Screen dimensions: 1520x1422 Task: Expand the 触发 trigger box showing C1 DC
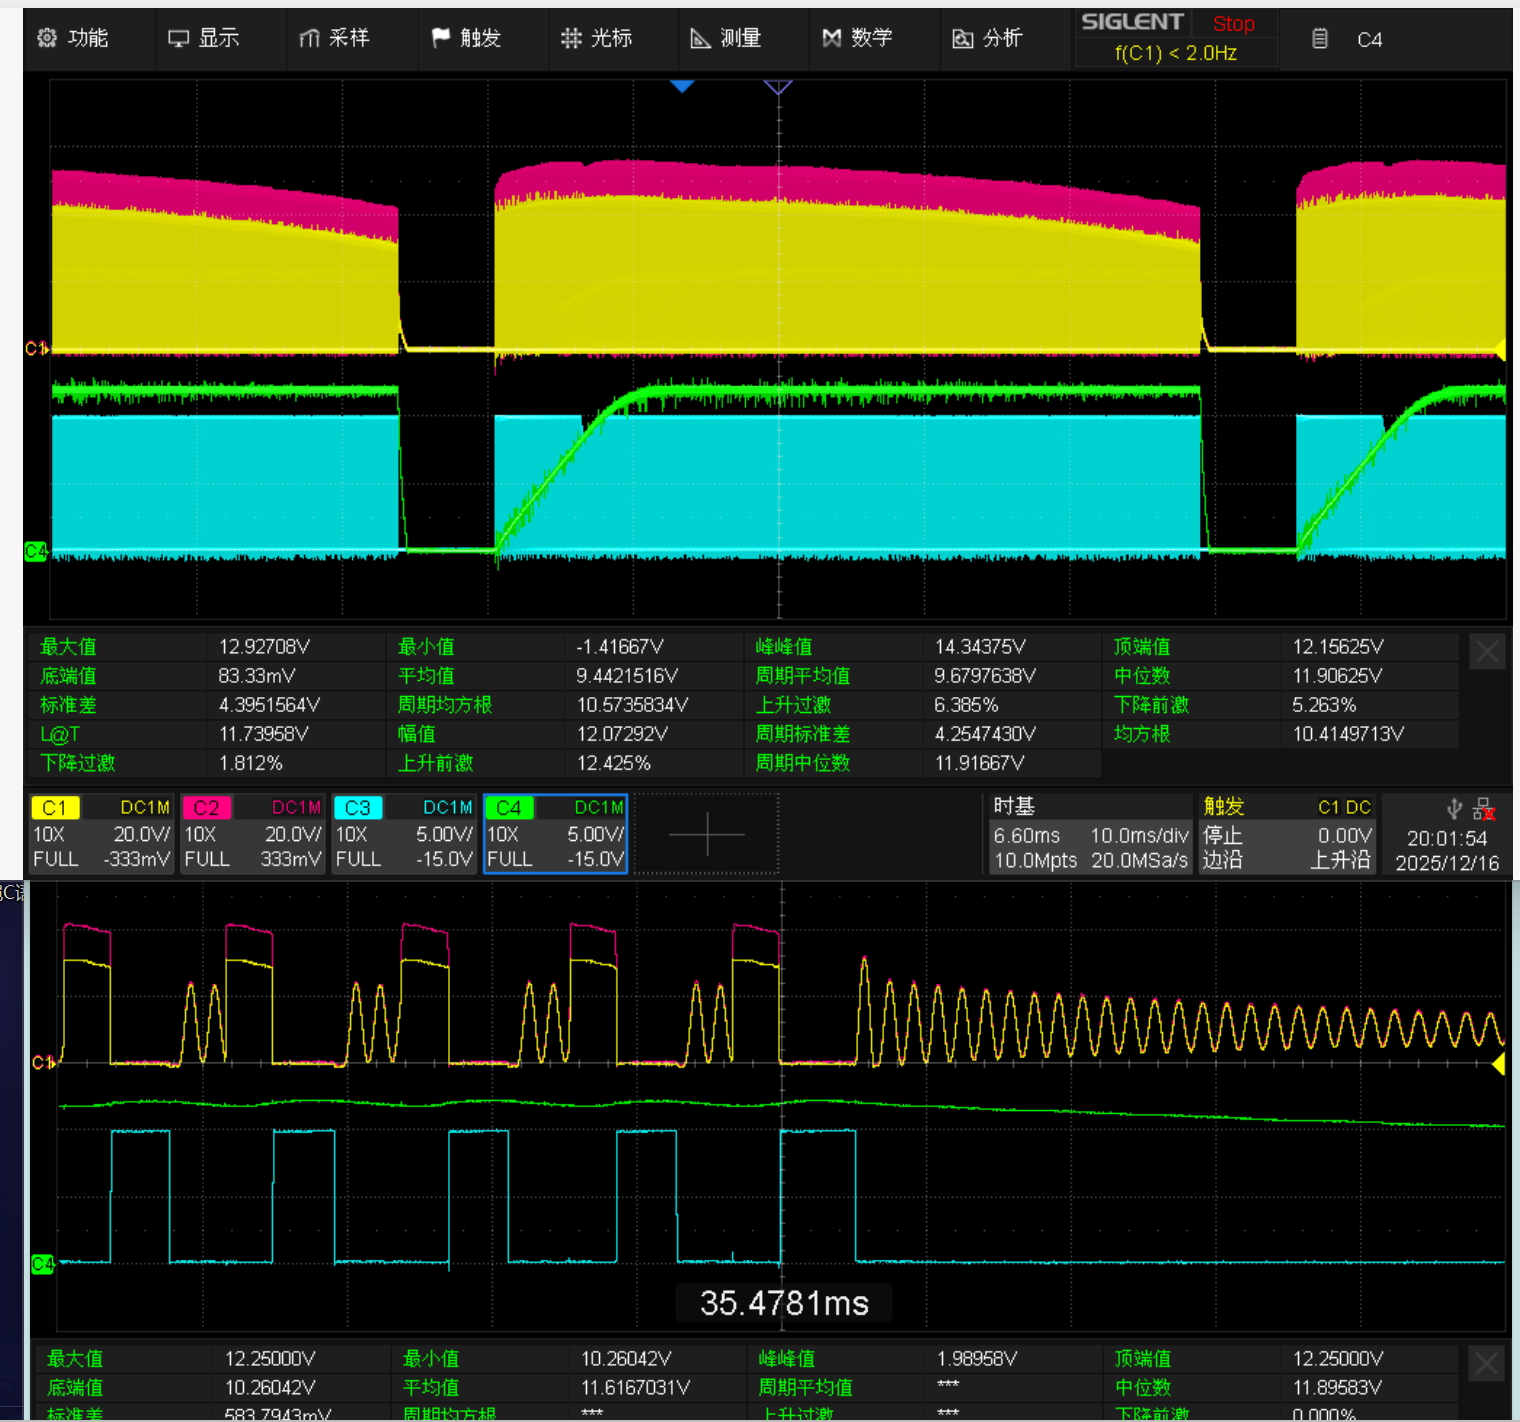click(x=1286, y=834)
